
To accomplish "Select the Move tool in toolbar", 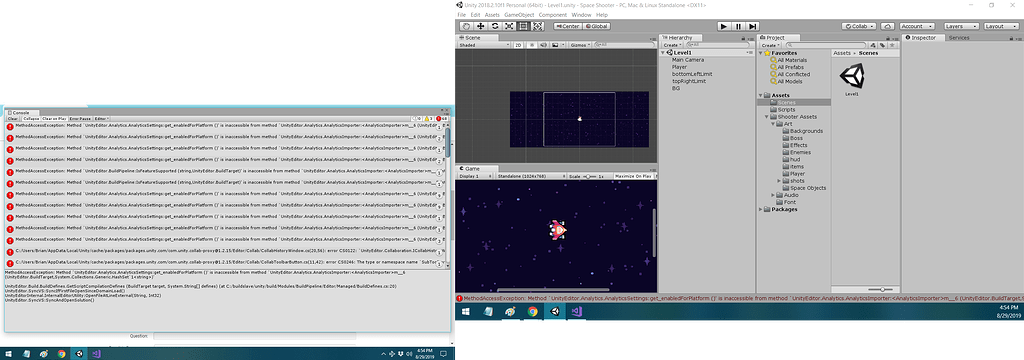I will 481,26.
